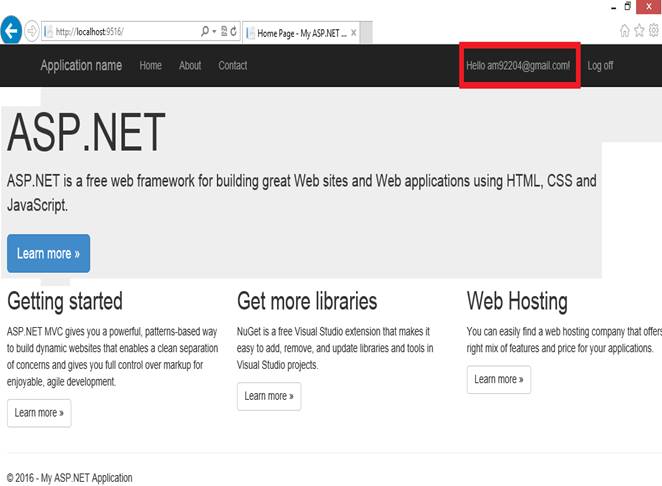Click the browser forward arrow button

coord(32,31)
